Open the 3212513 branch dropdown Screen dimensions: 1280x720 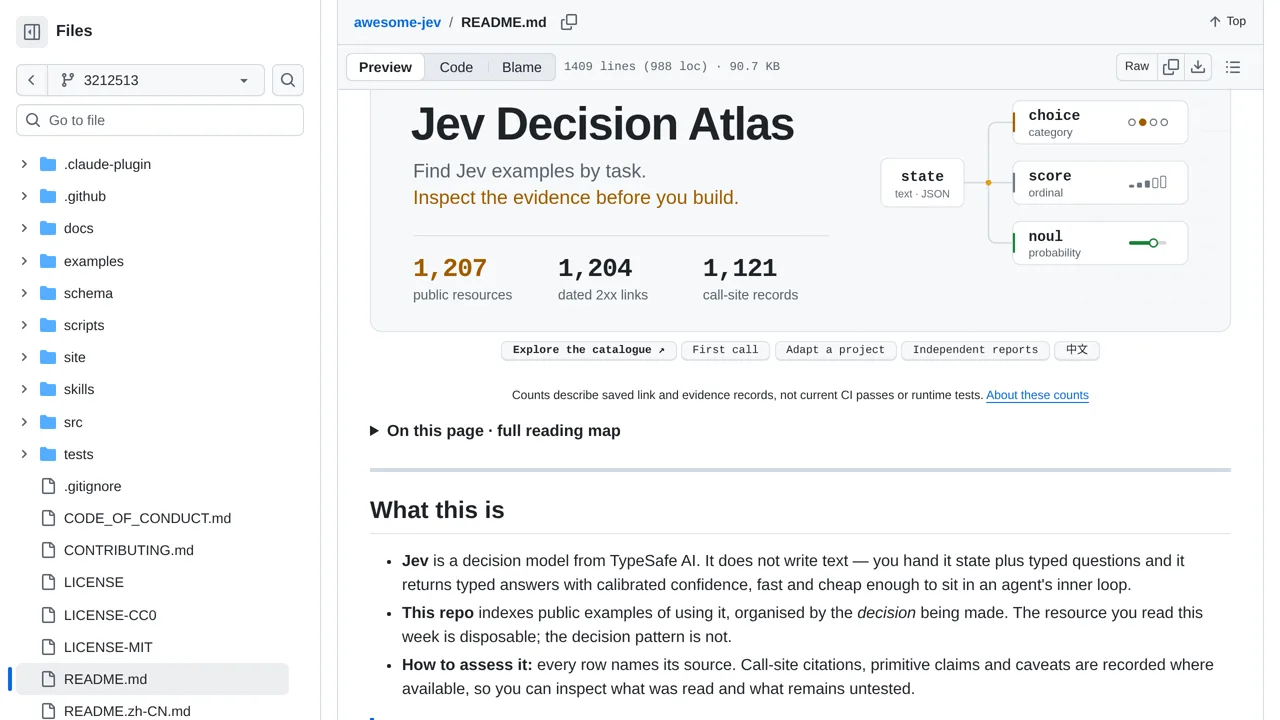click(155, 80)
